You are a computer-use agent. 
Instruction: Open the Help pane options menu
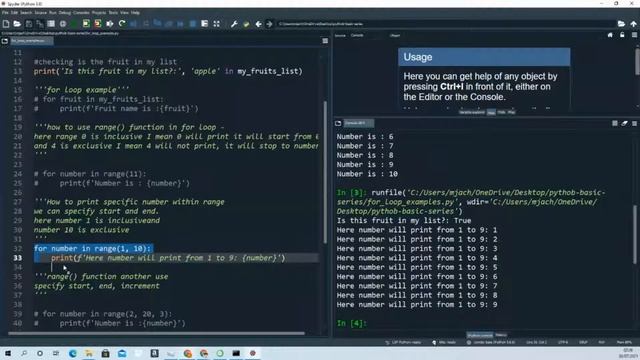[634, 35]
